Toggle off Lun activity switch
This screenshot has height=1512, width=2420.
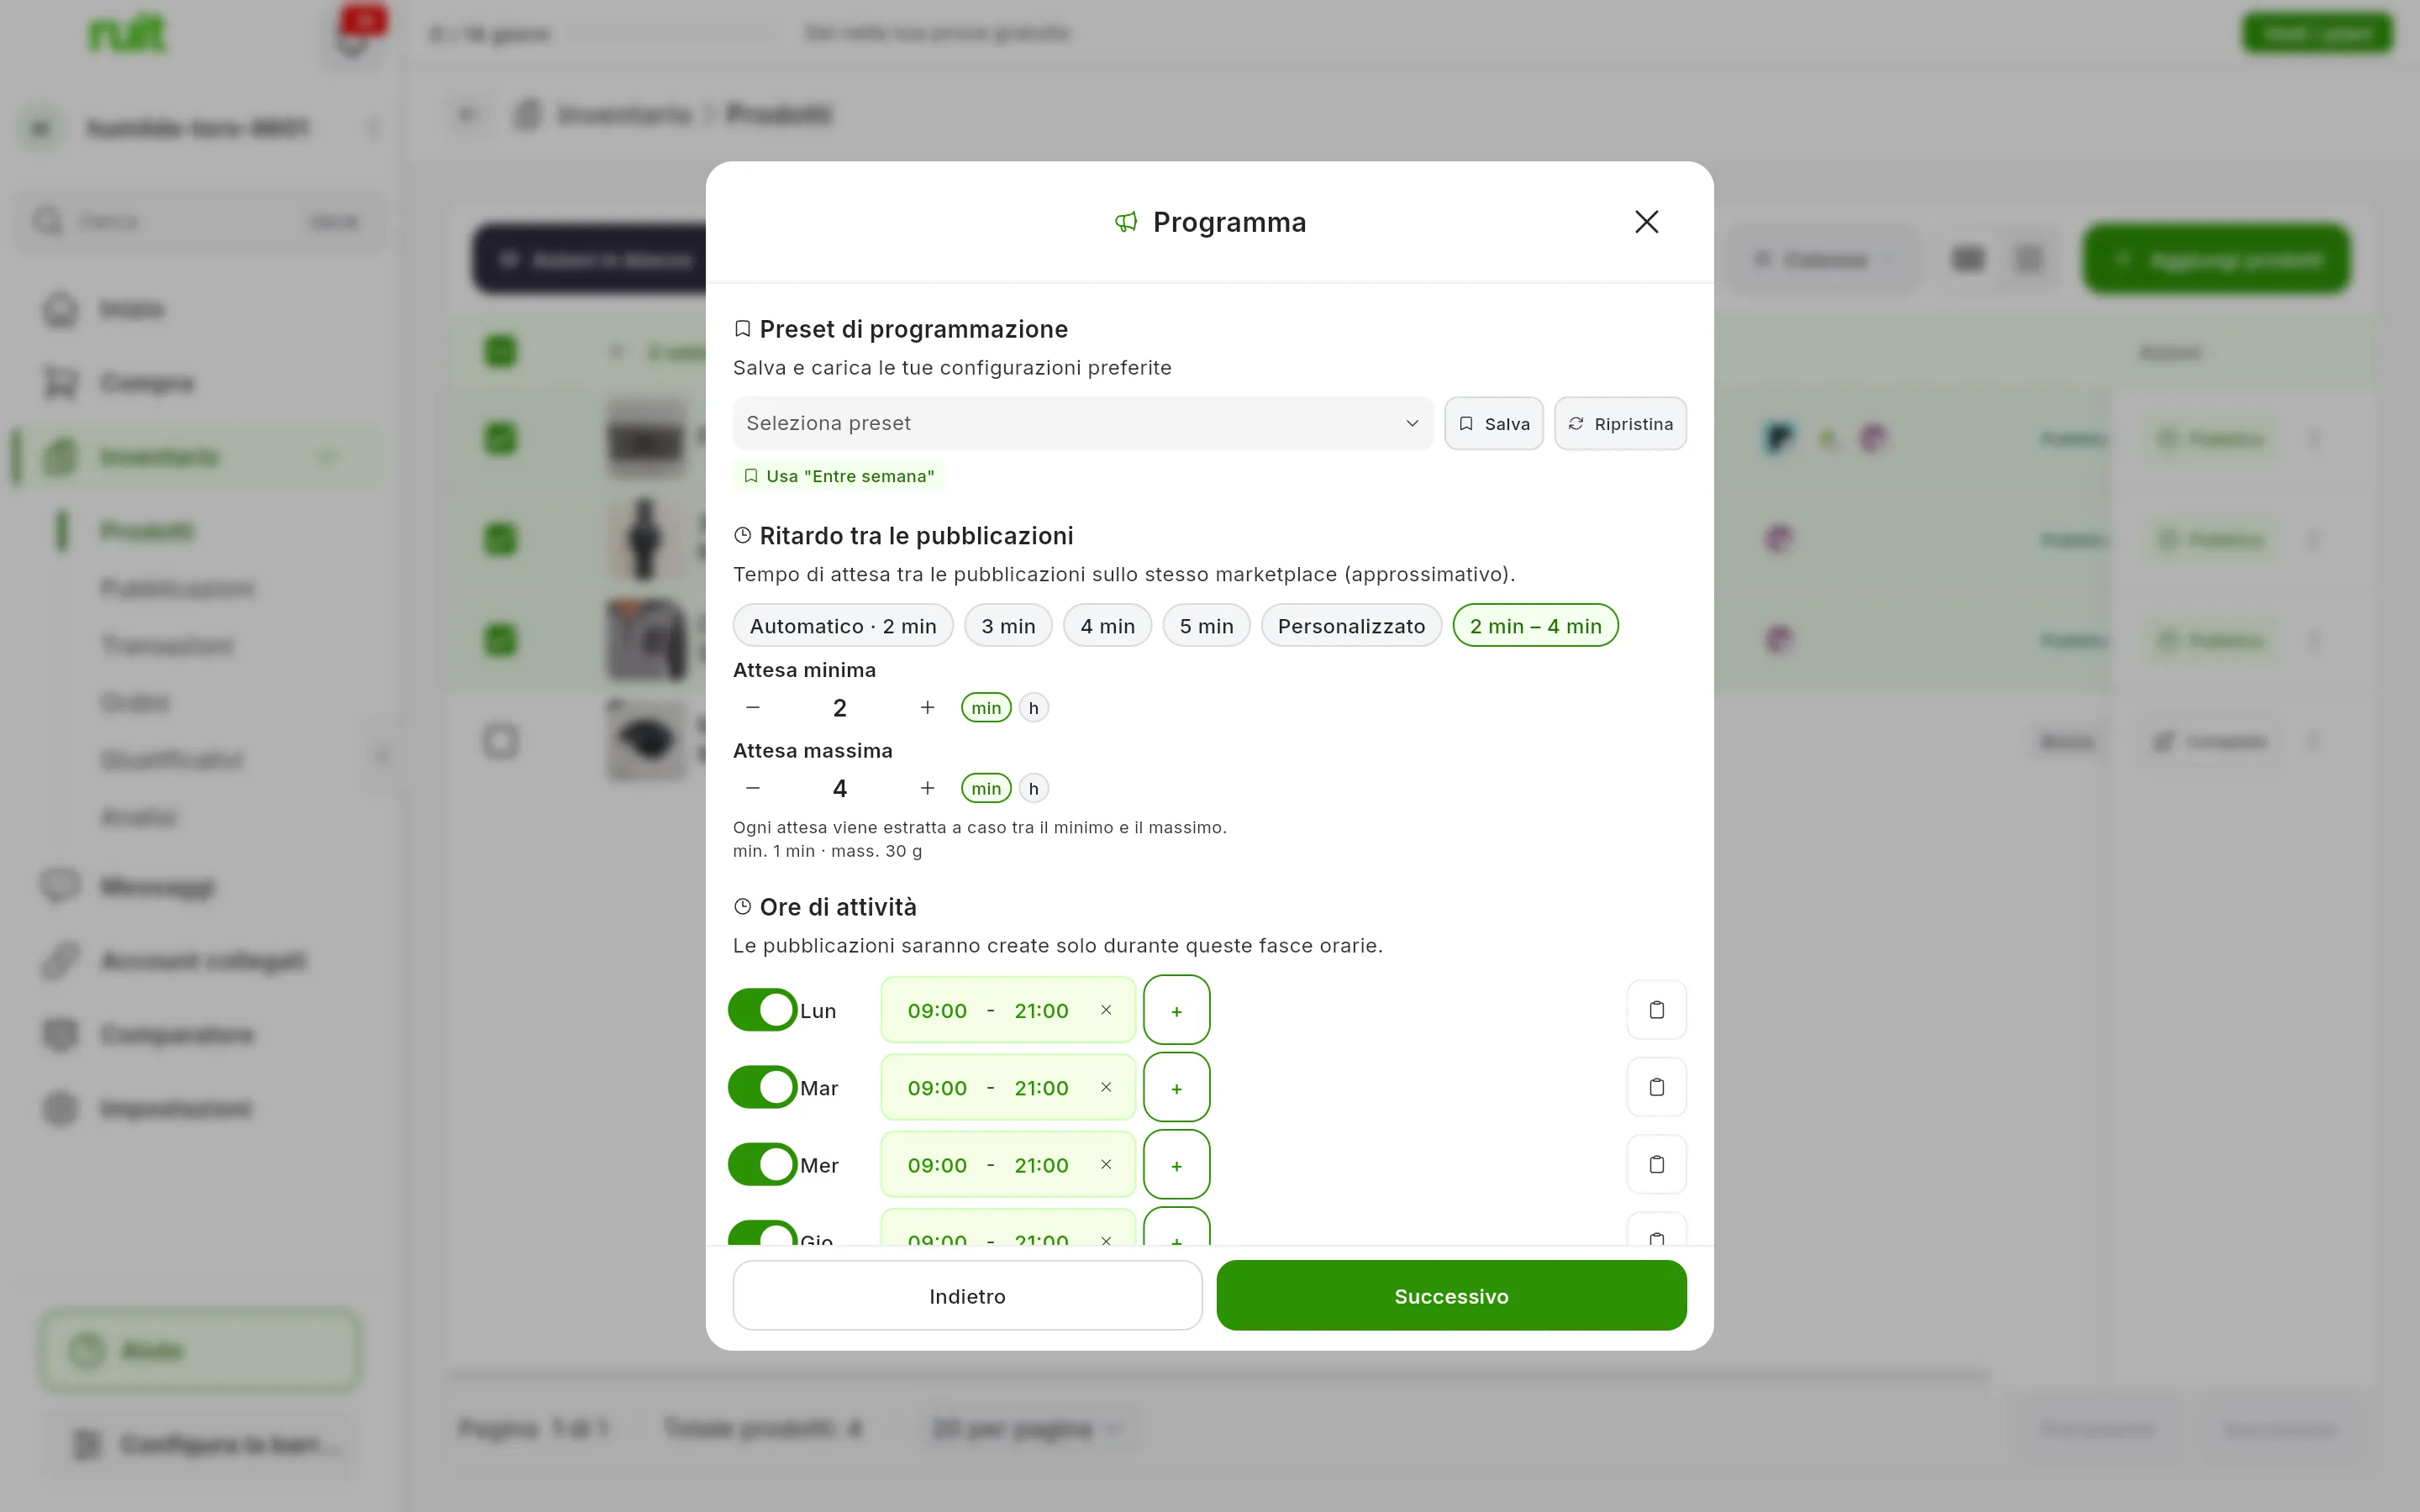(762, 1010)
